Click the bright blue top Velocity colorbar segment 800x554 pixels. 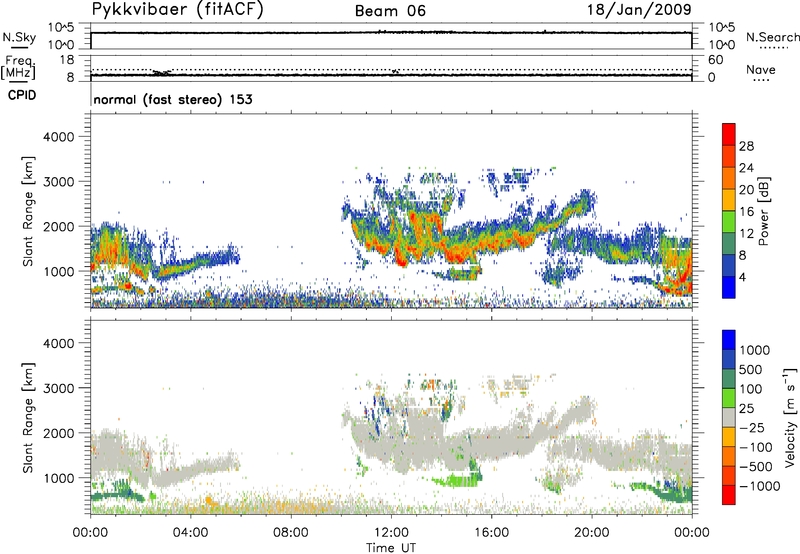pos(729,340)
